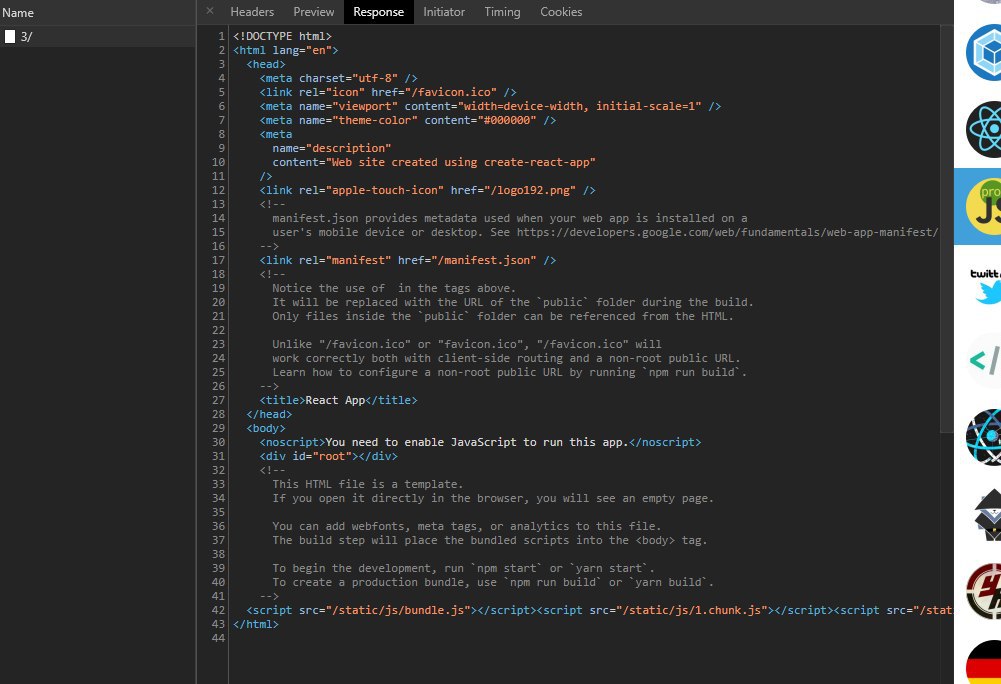This screenshot has height=684, width=1001.
Task: Click the '<div id="root"></div>' line
Action: click(x=328, y=457)
